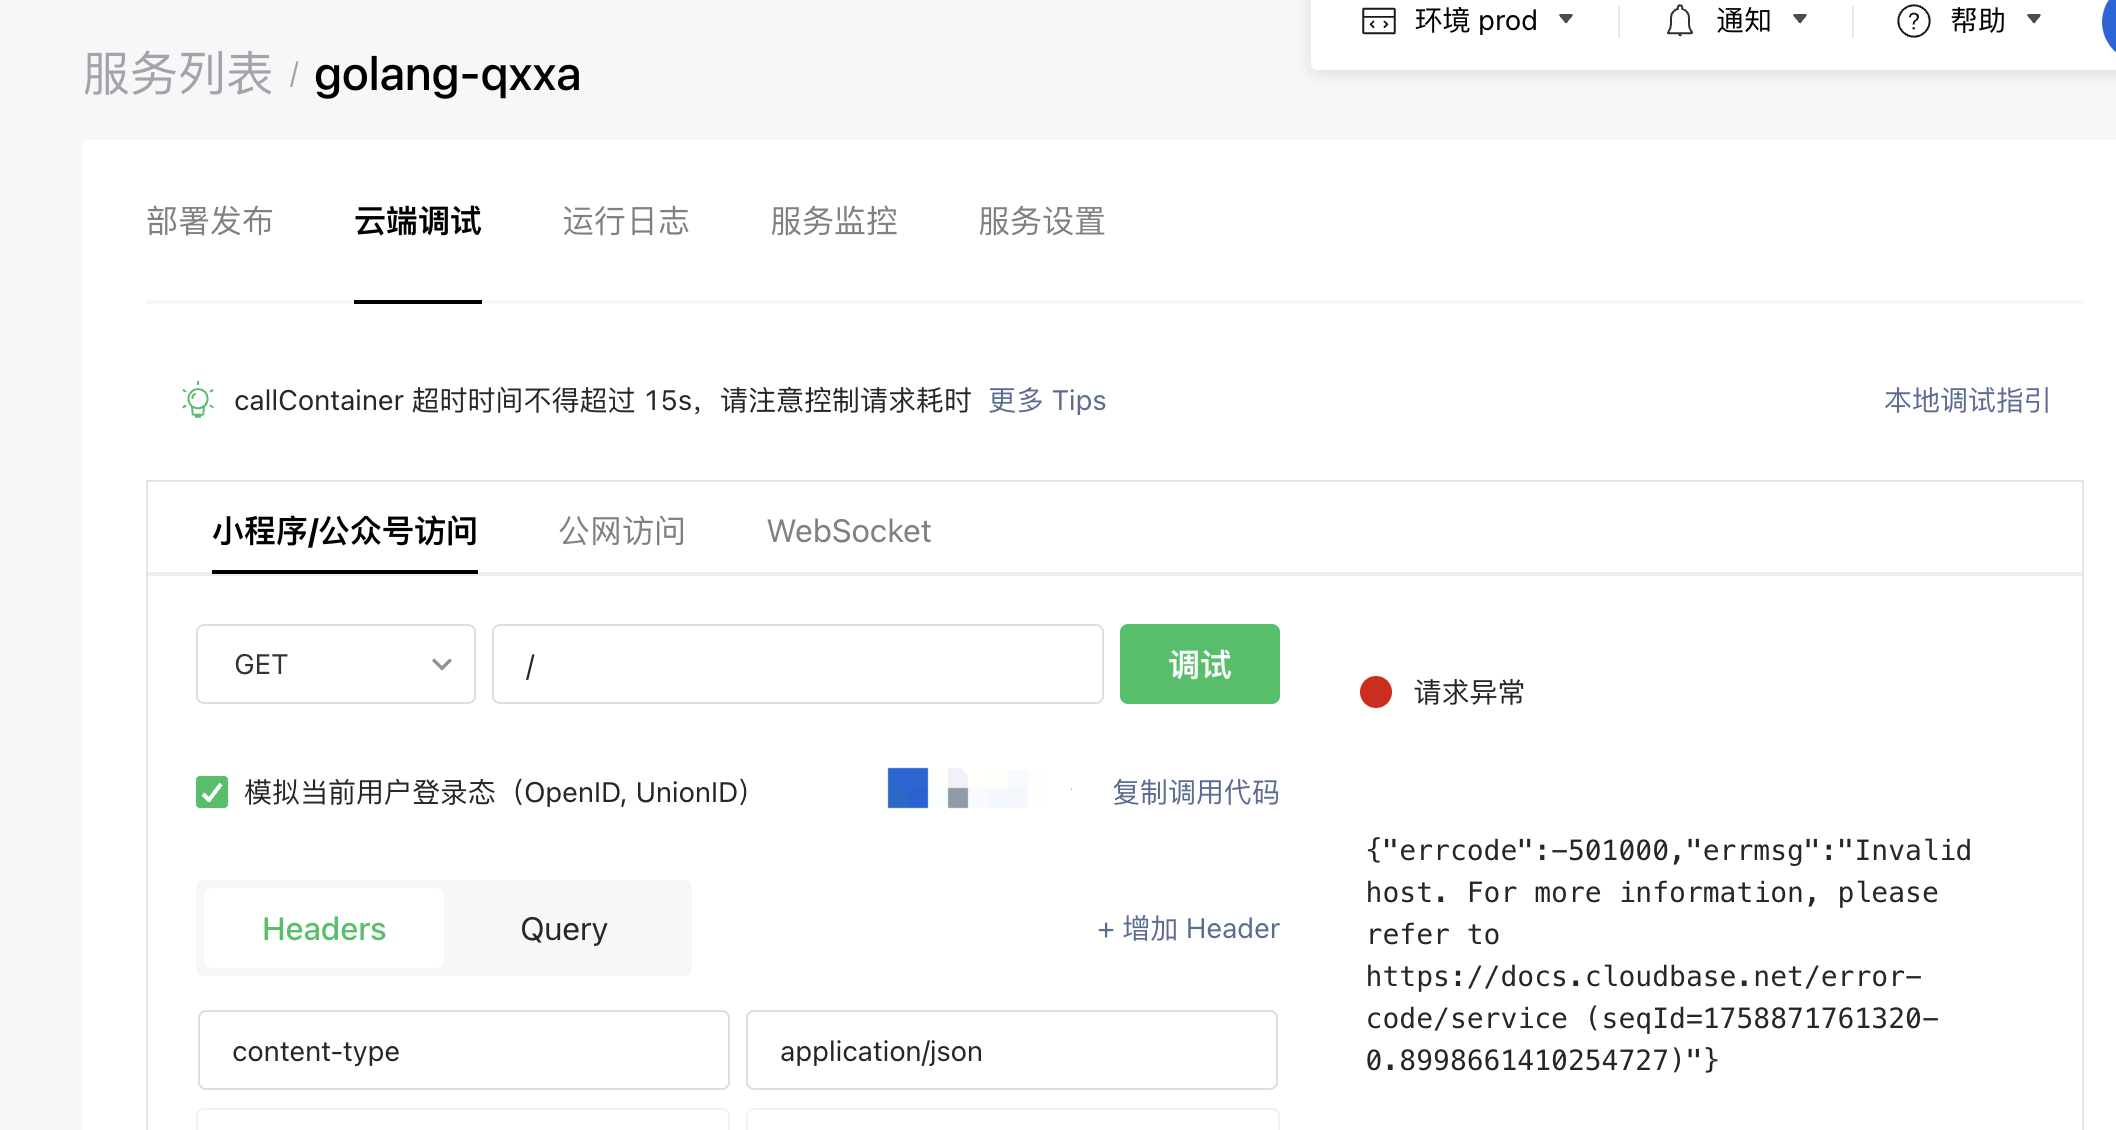Click the request path input field
Viewport: 2116px width, 1130px height.
tap(797, 664)
